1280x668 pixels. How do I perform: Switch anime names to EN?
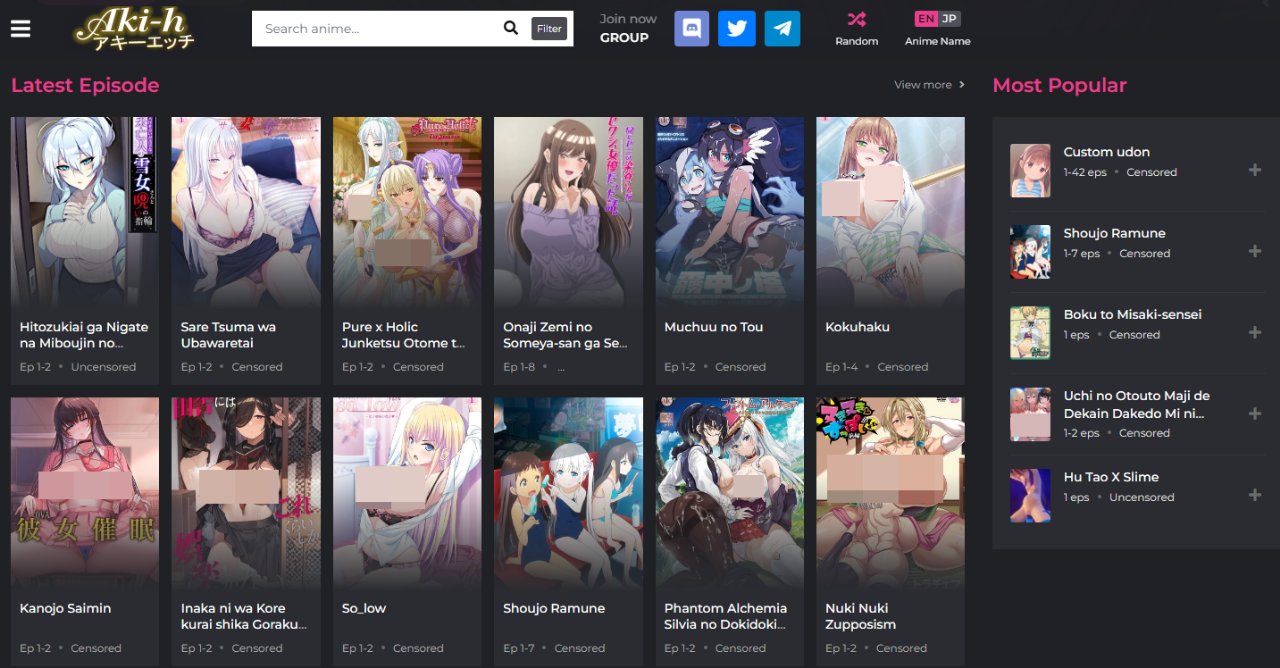927,19
